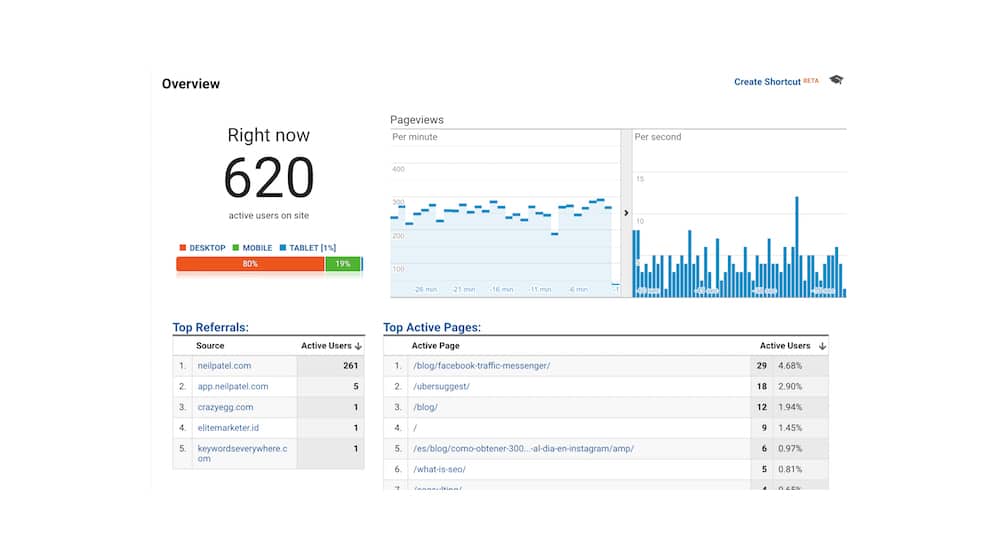Click the TABLET [1%] legend label
Image resolution: width=1000 pixels, height=560 pixels.
point(312,247)
